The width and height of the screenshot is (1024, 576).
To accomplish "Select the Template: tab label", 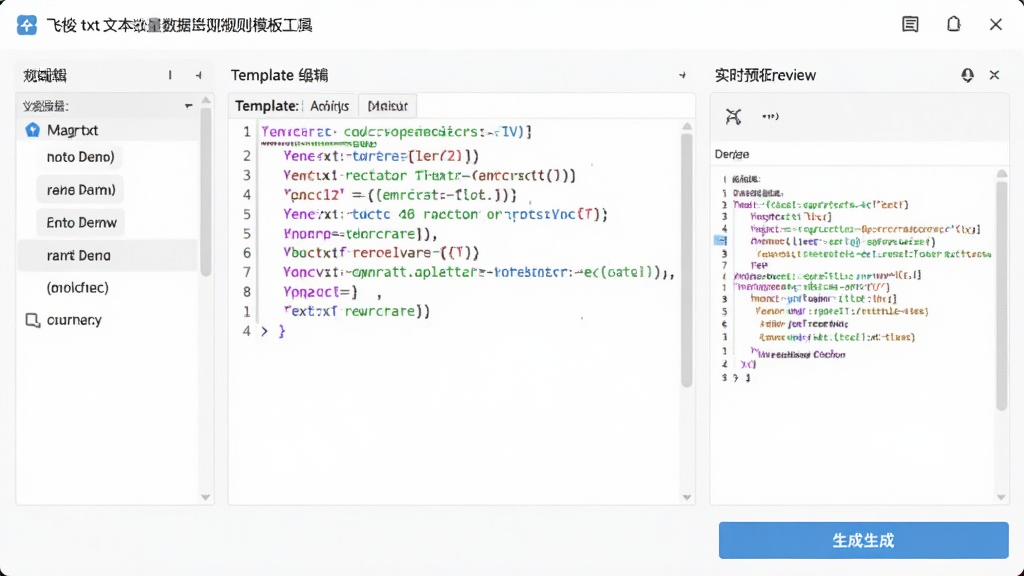I will point(267,106).
